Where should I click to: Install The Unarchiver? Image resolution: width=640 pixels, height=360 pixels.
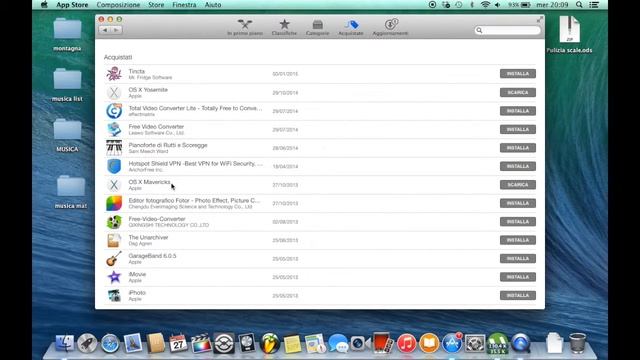[x=518, y=240]
